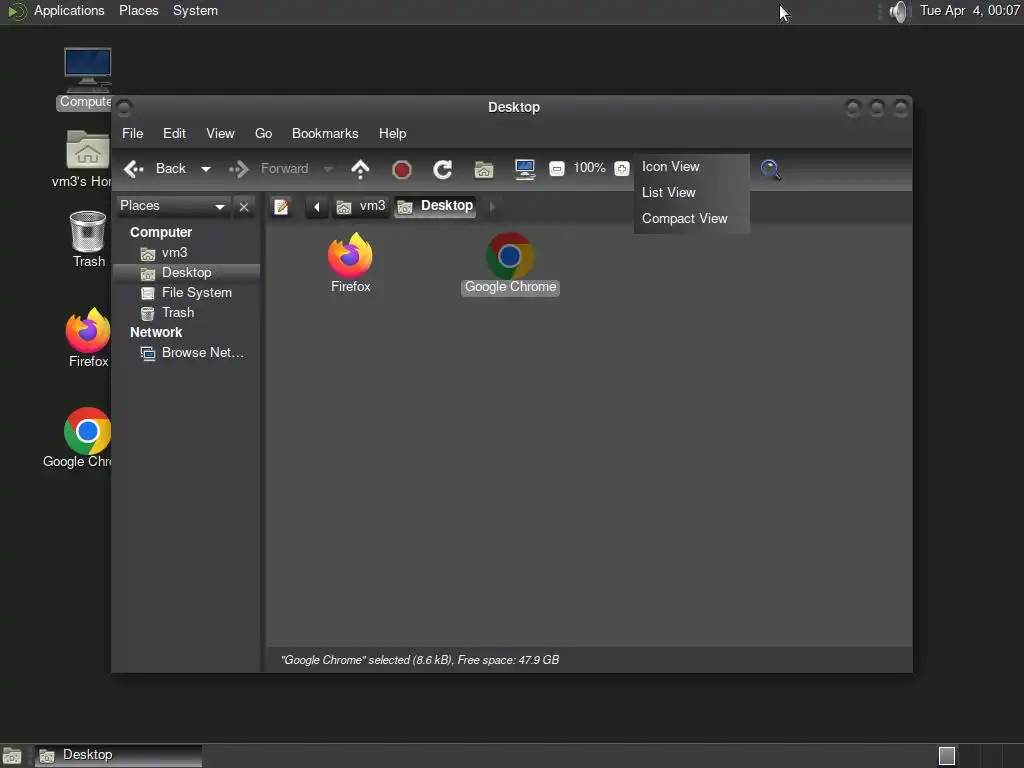1024x768 pixels.
Task: Click the Trash desktop icon
Action: tap(88, 239)
